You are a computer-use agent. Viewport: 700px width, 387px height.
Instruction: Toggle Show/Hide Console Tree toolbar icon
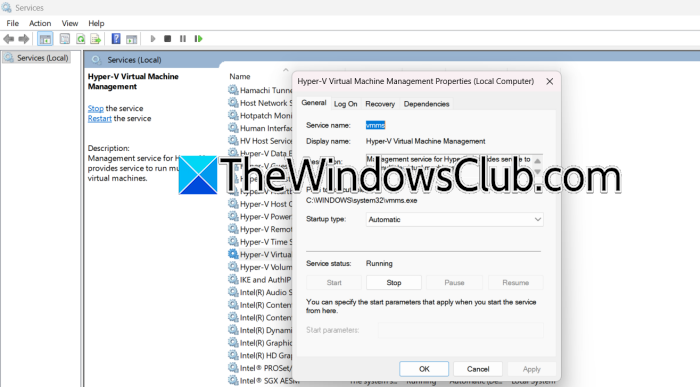click(45, 39)
